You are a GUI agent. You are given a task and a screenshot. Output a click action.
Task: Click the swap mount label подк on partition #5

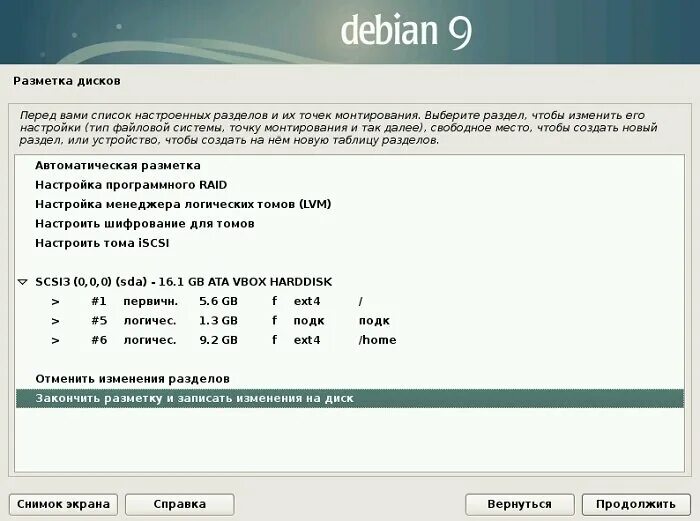point(374,321)
